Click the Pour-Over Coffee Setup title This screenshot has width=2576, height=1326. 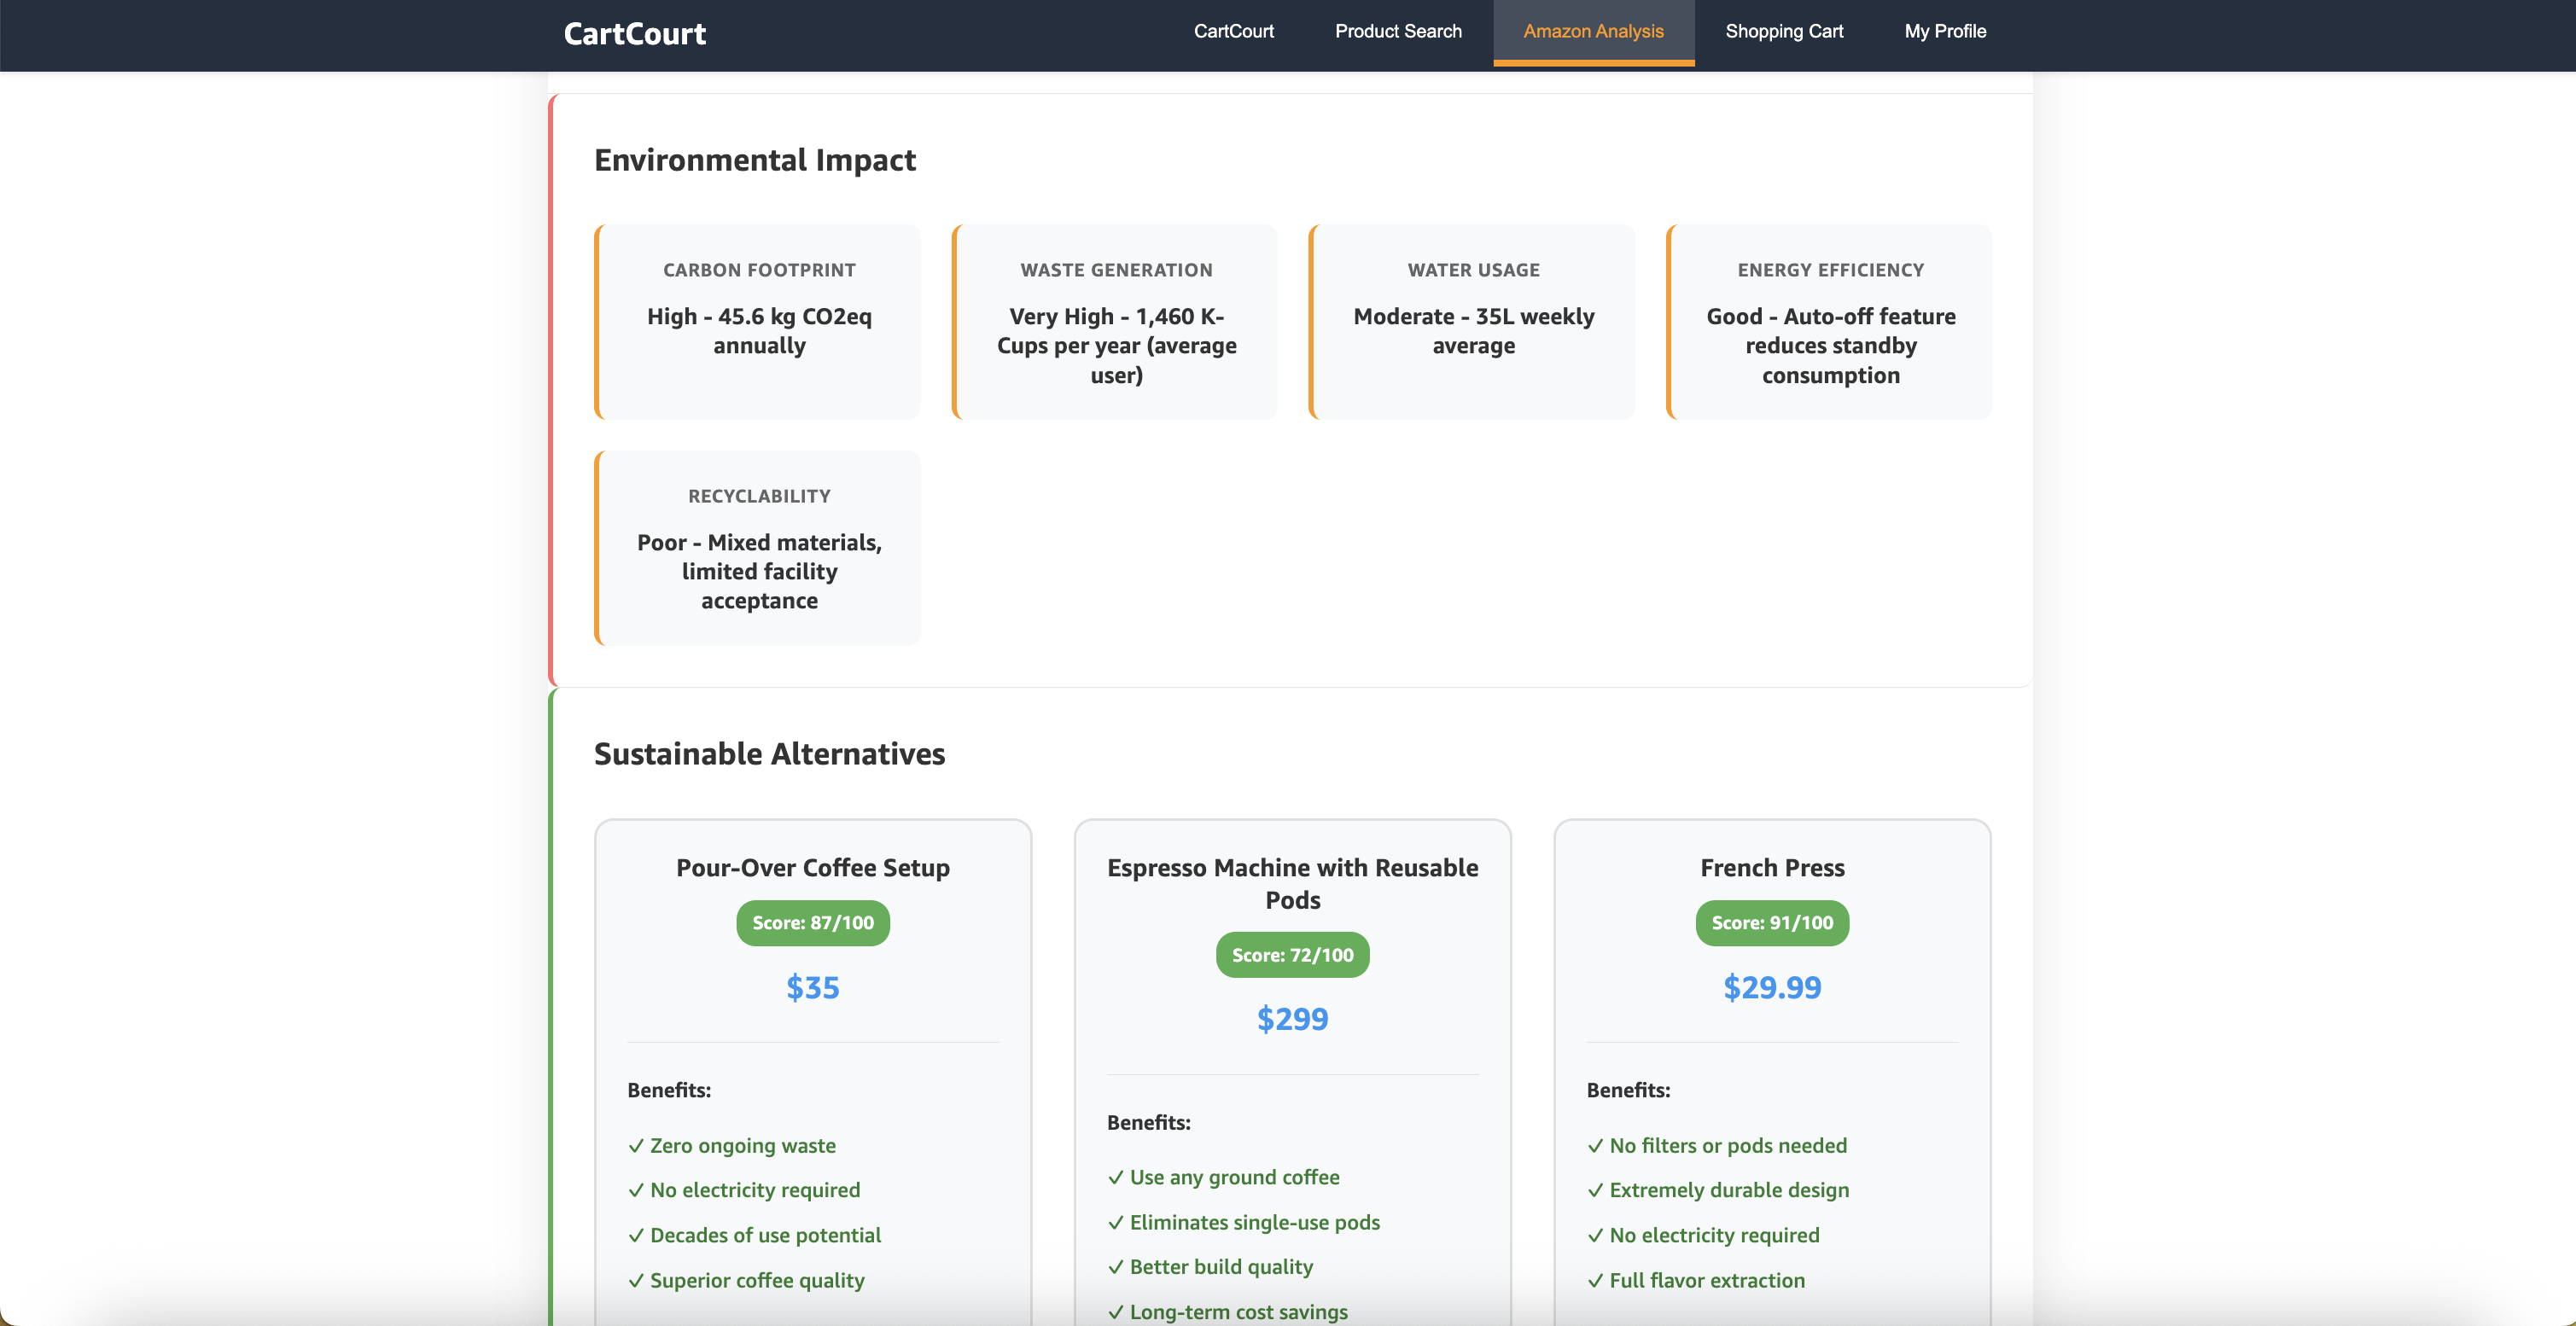[x=812, y=867]
